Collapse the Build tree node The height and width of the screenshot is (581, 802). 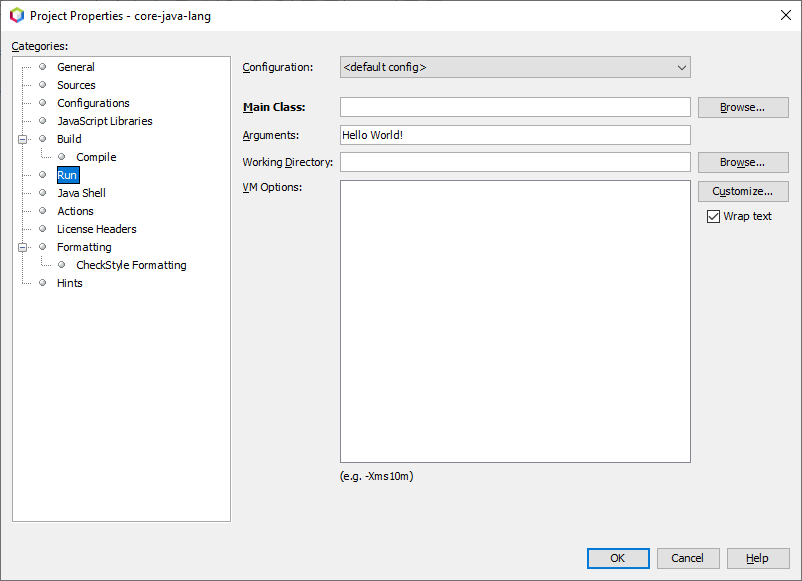coord(23,139)
